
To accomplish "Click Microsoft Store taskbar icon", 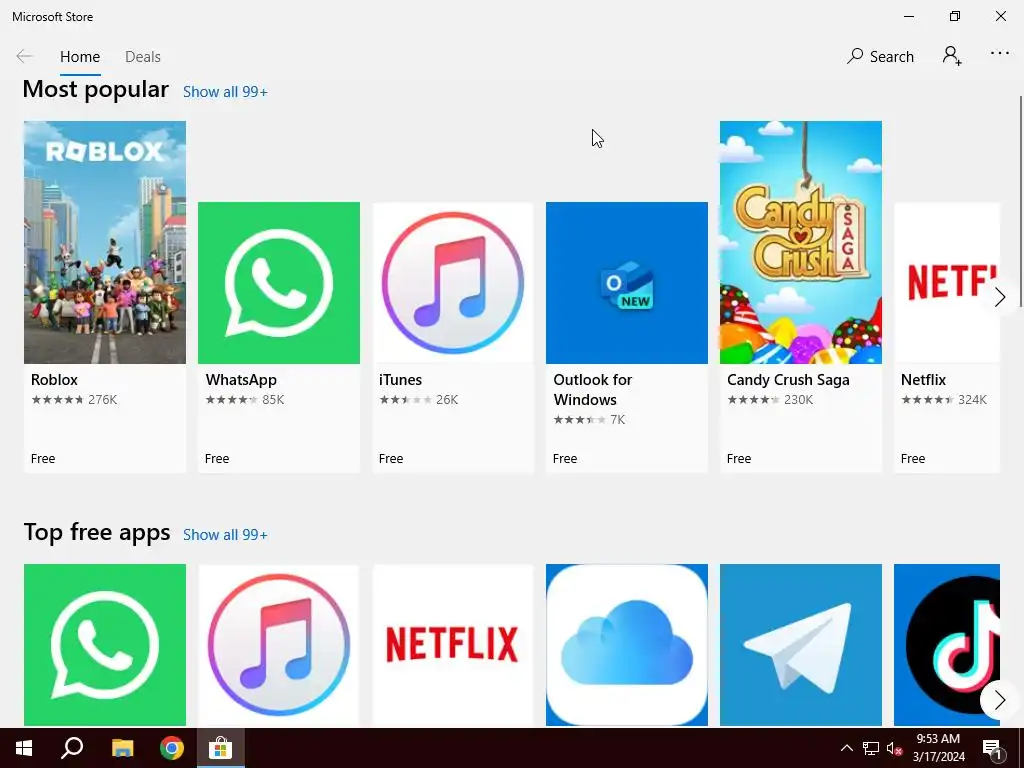I will [221, 748].
